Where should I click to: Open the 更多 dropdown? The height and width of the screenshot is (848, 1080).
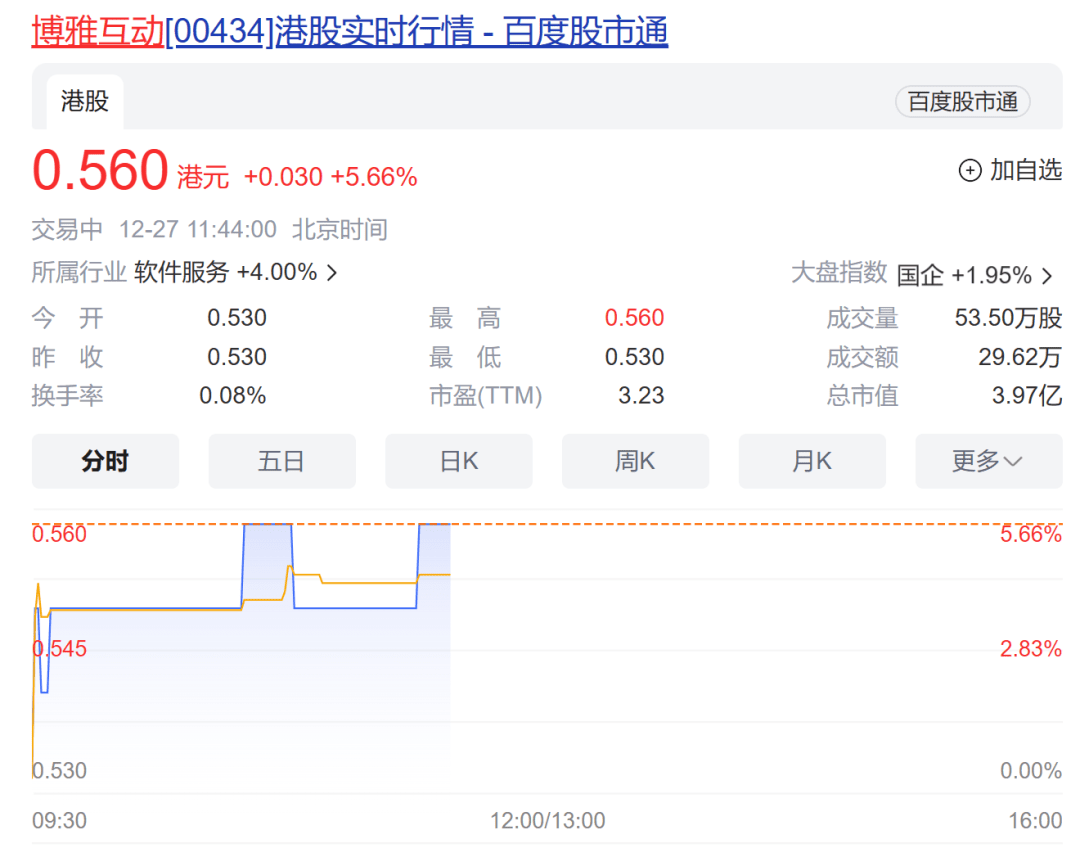click(988, 461)
